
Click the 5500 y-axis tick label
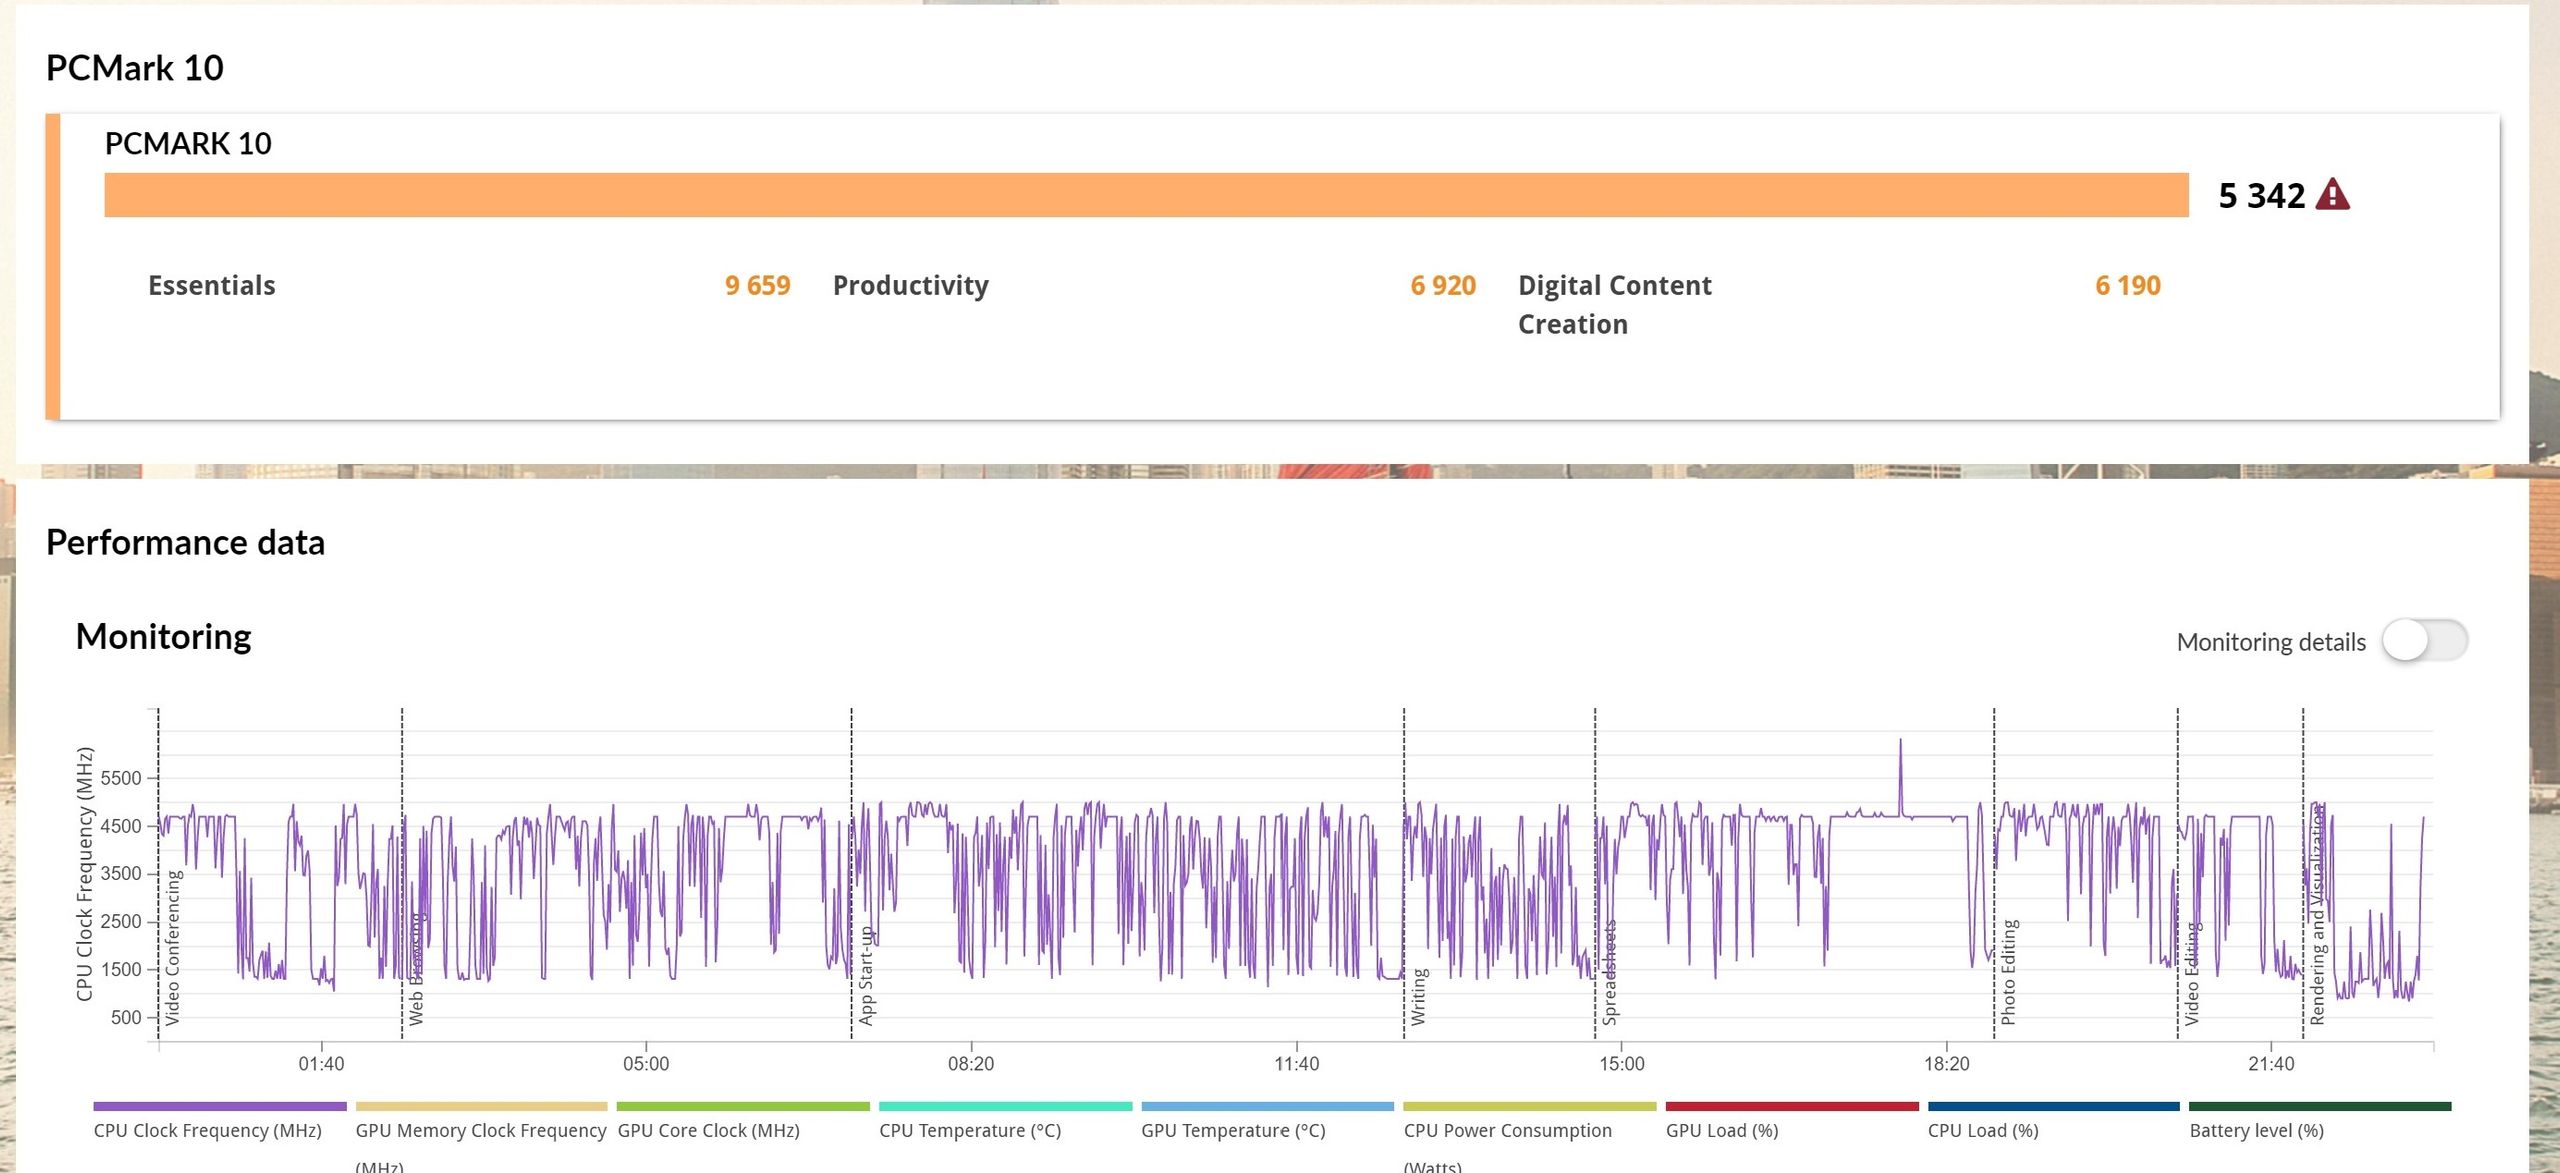click(121, 778)
